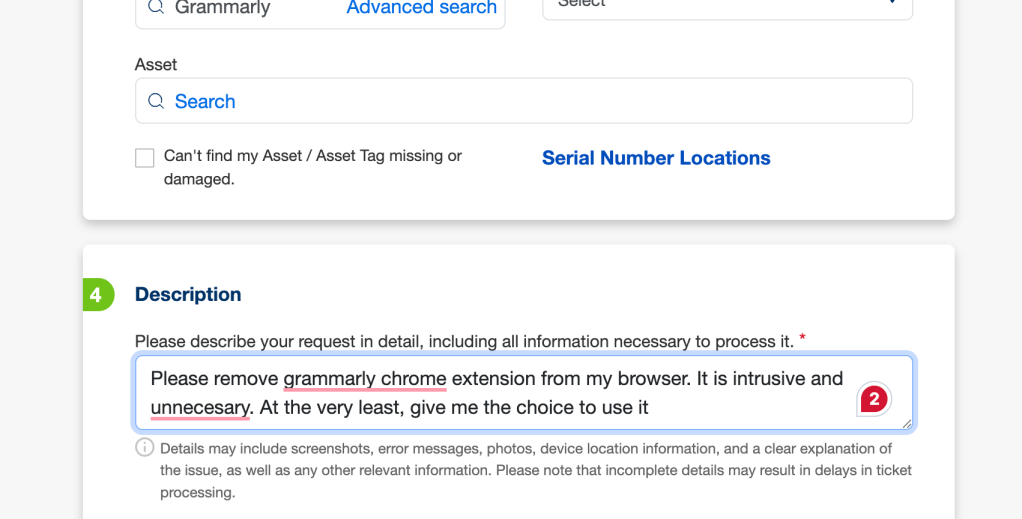This screenshot has width=1022, height=519.
Task: Click the misspelled word "unnecesary"
Action: [x=200, y=407]
